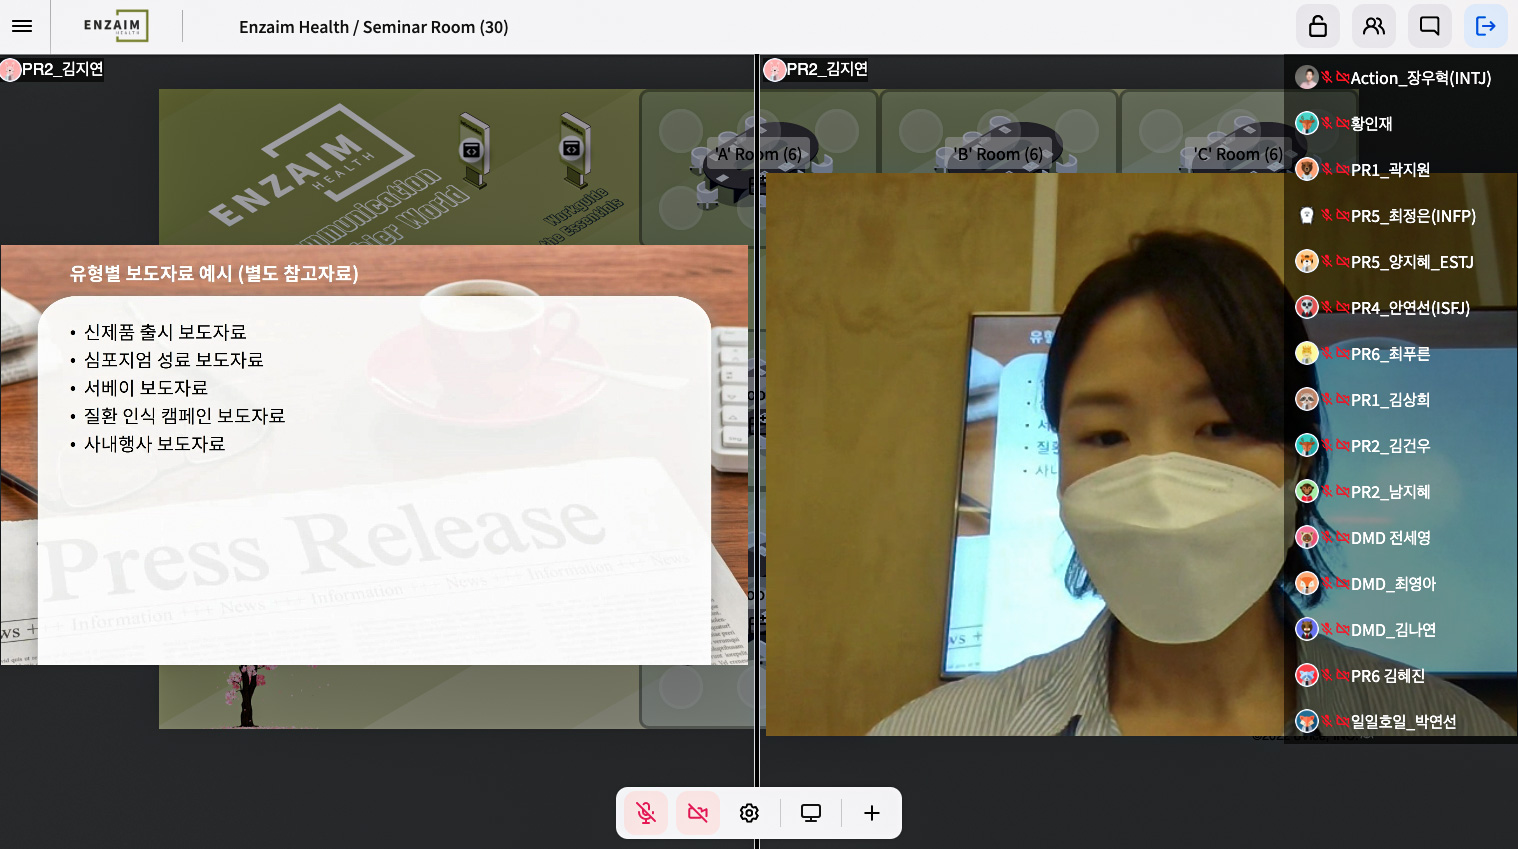Turn on the camera
Viewport: 1518px width, 849px height.
pyautogui.click(x=698, y=813)
